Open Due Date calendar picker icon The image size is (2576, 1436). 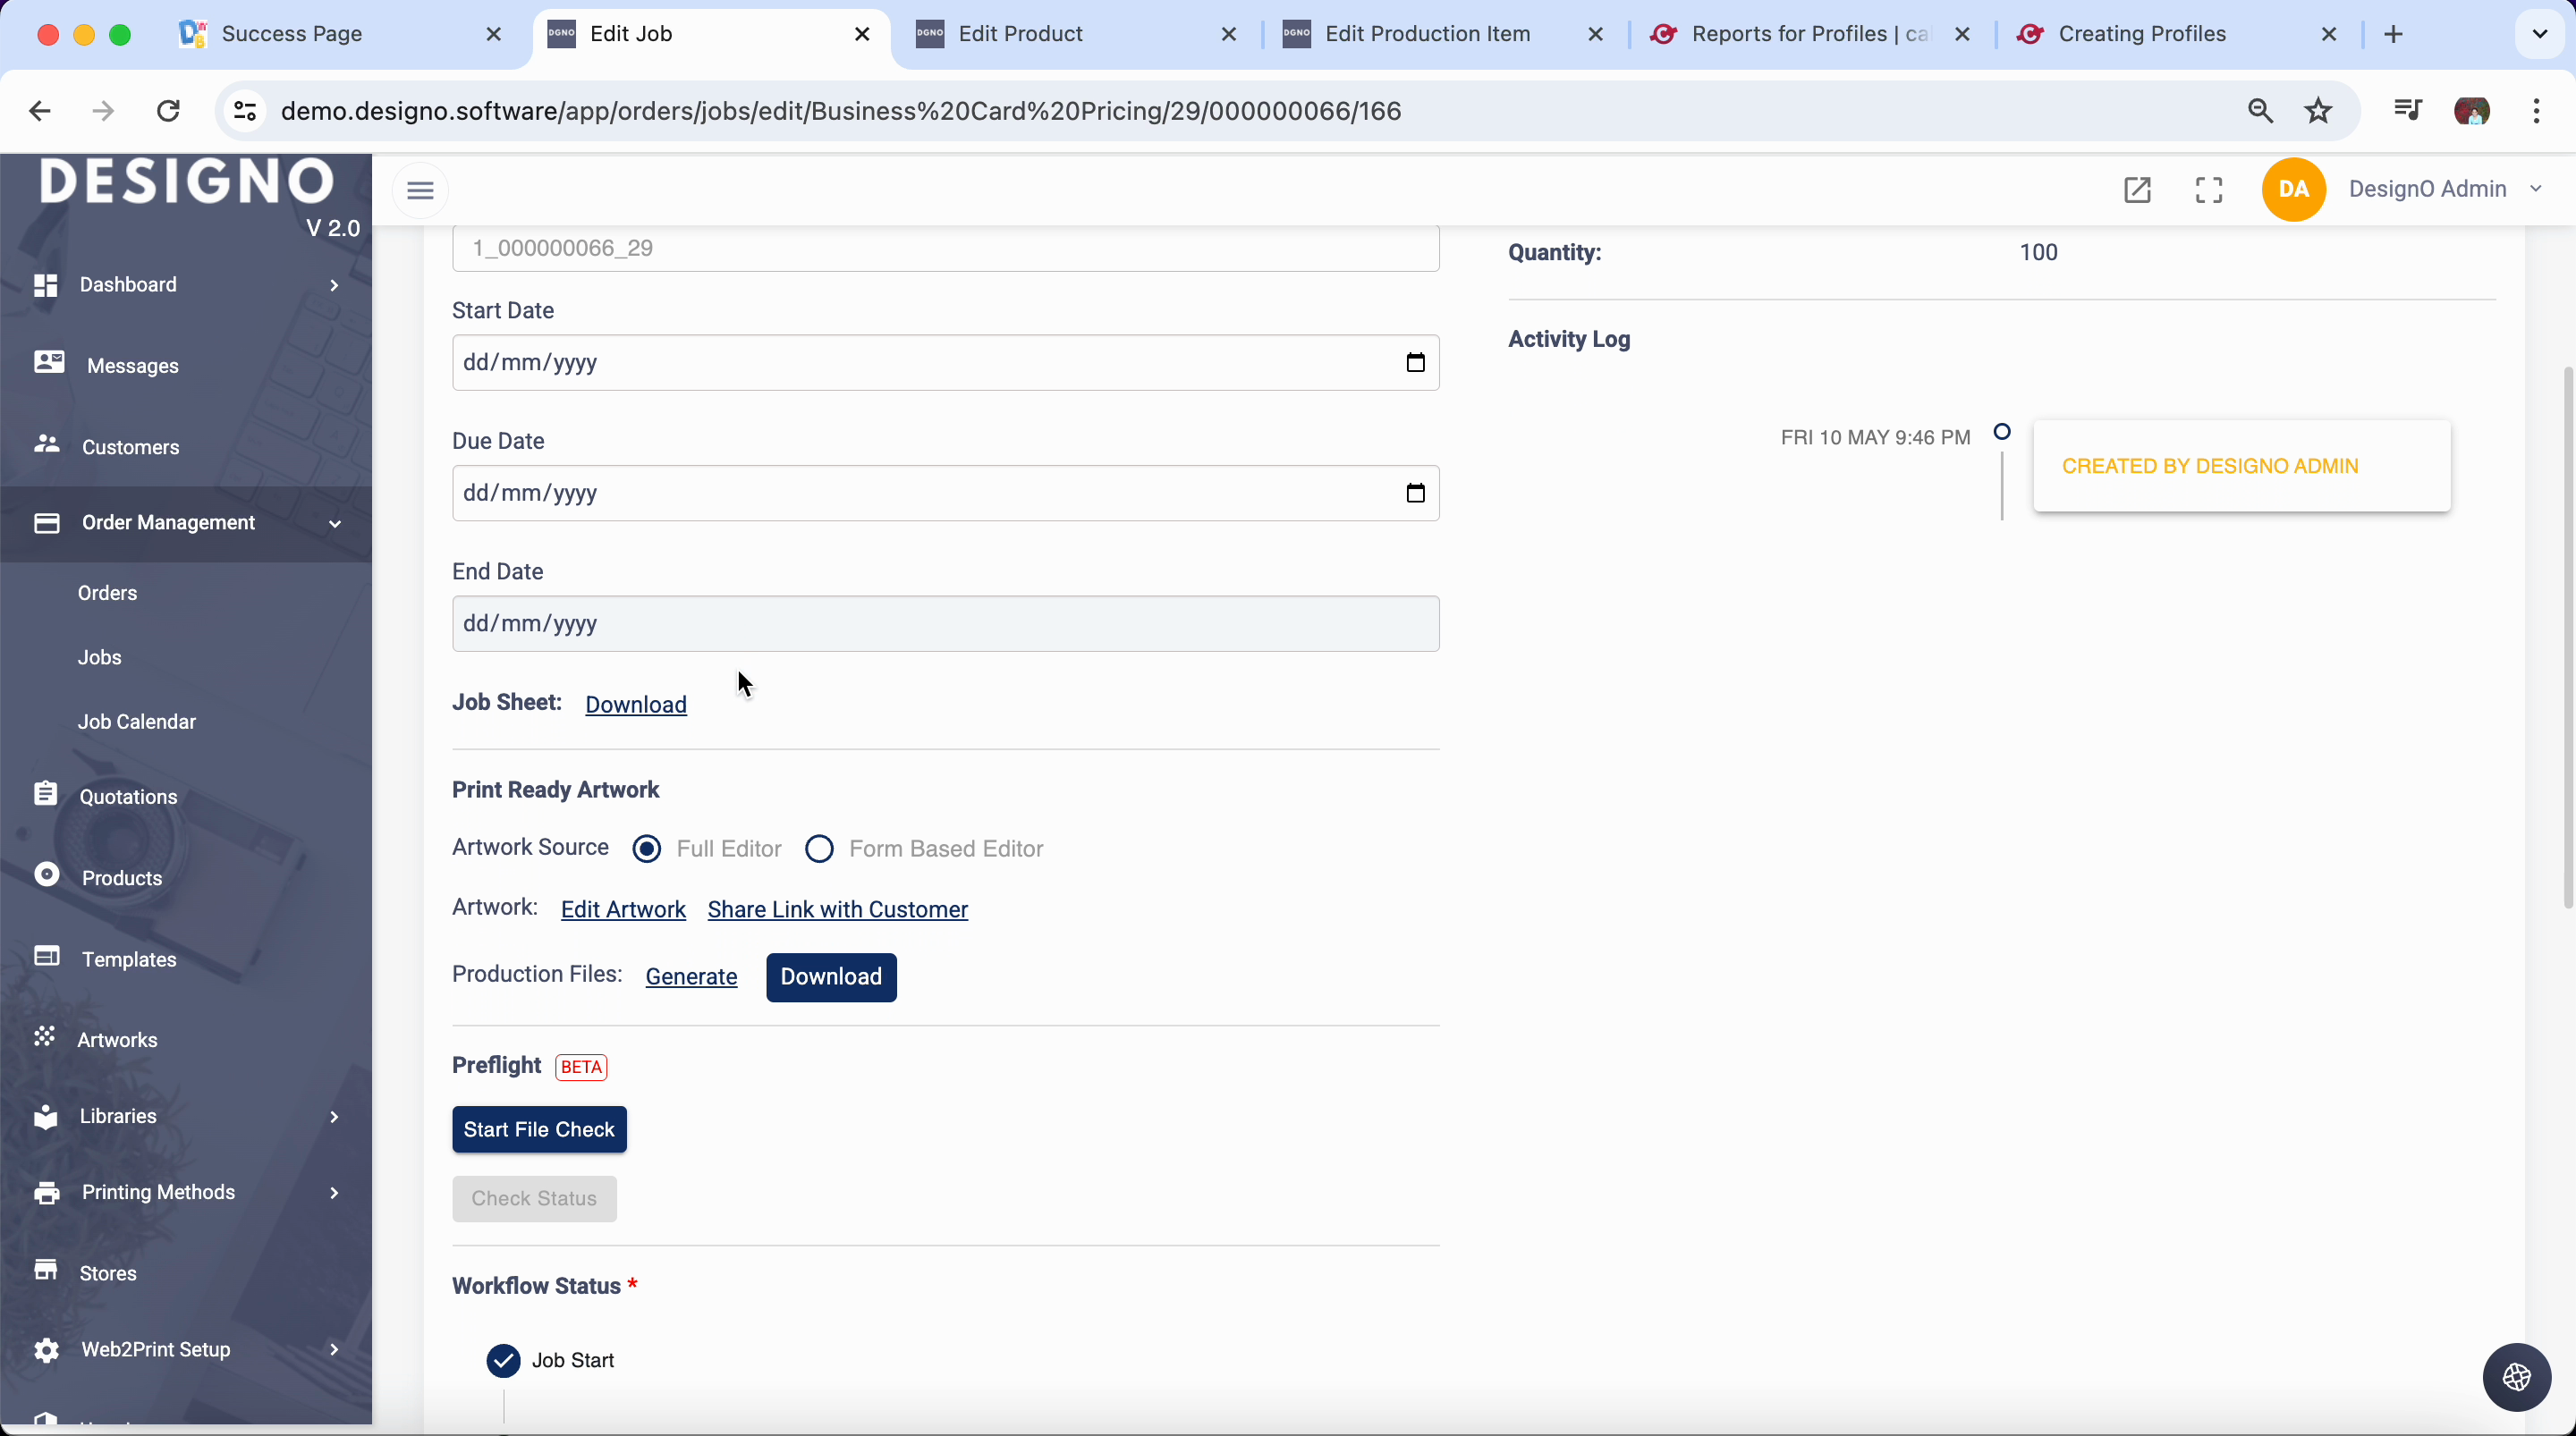(x=1415, y=493)
